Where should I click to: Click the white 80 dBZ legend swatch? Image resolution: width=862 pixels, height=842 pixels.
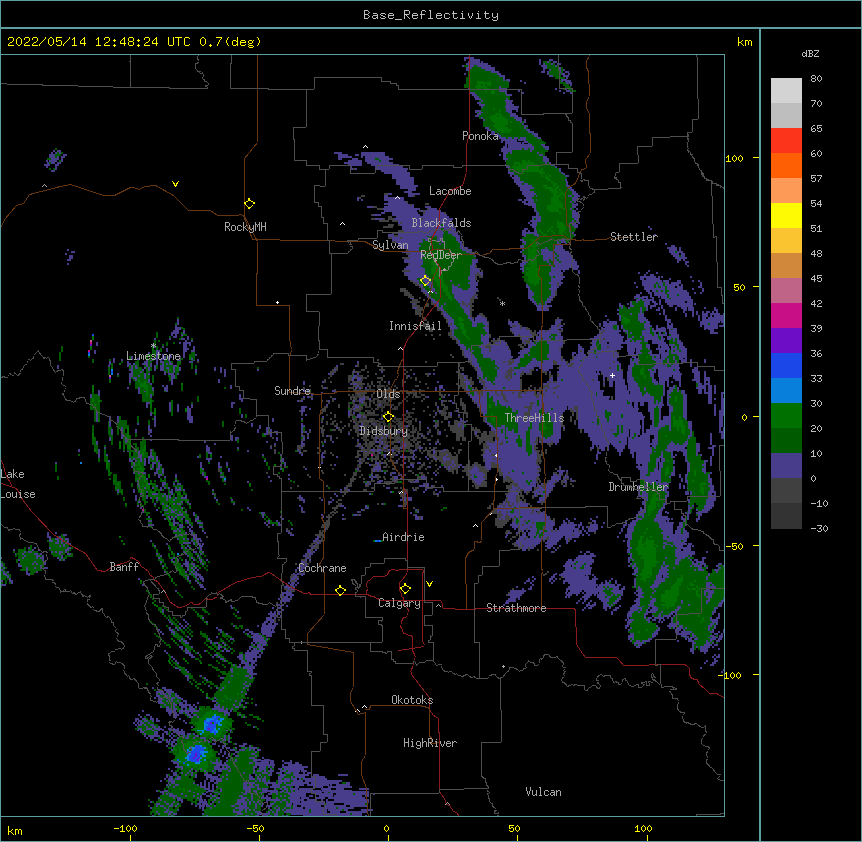tap(786, 91)
